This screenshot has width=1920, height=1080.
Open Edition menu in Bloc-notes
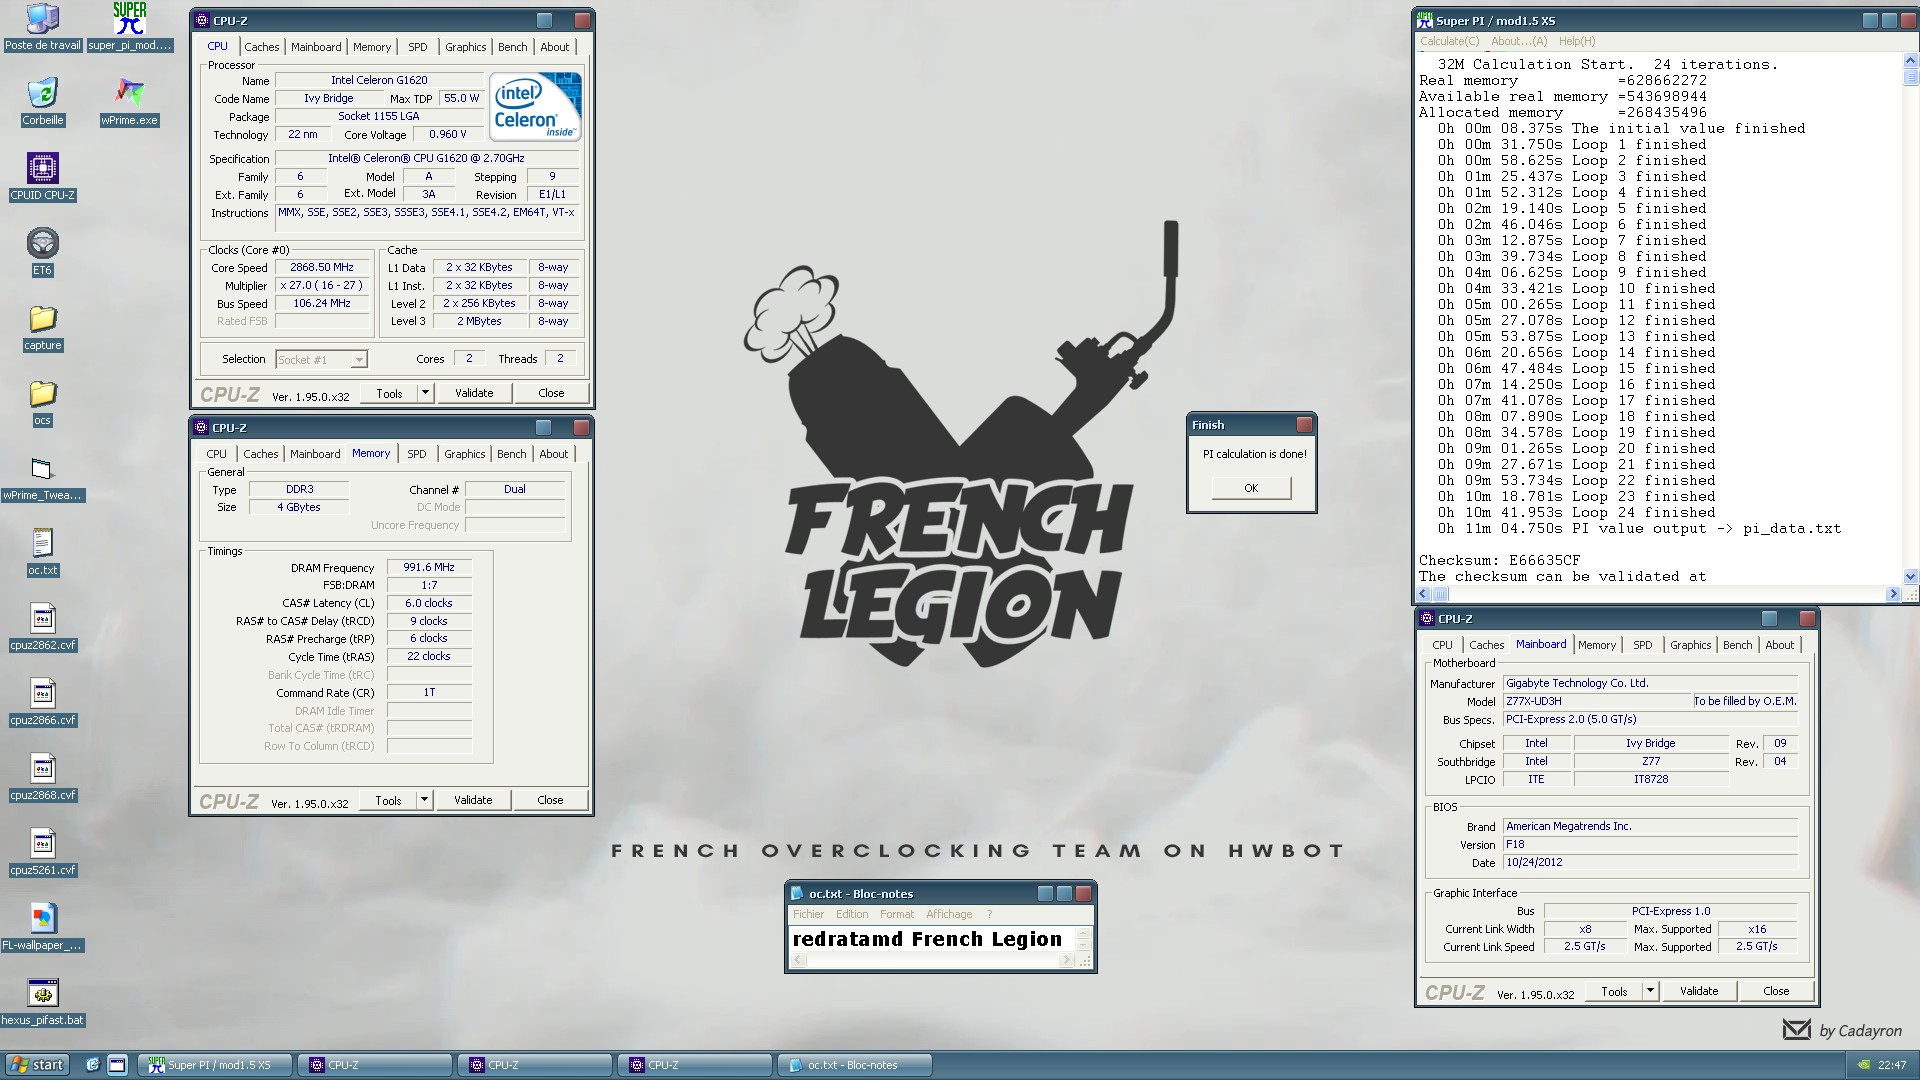click(x=852, y=914)
